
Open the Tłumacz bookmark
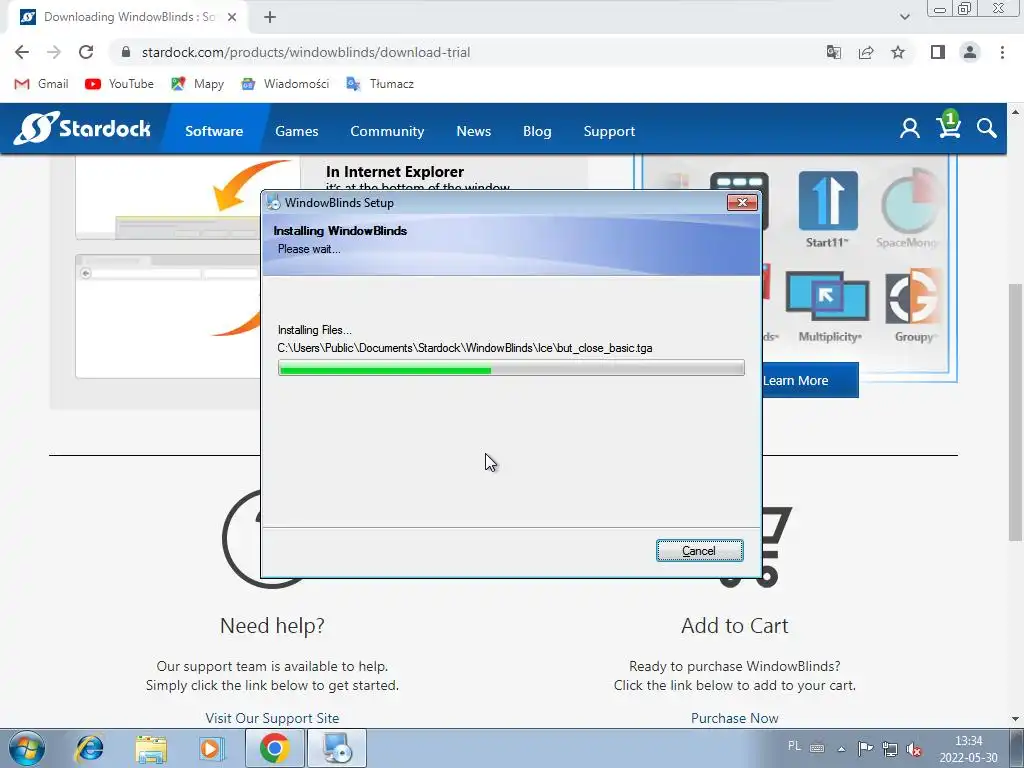(380, 84)
